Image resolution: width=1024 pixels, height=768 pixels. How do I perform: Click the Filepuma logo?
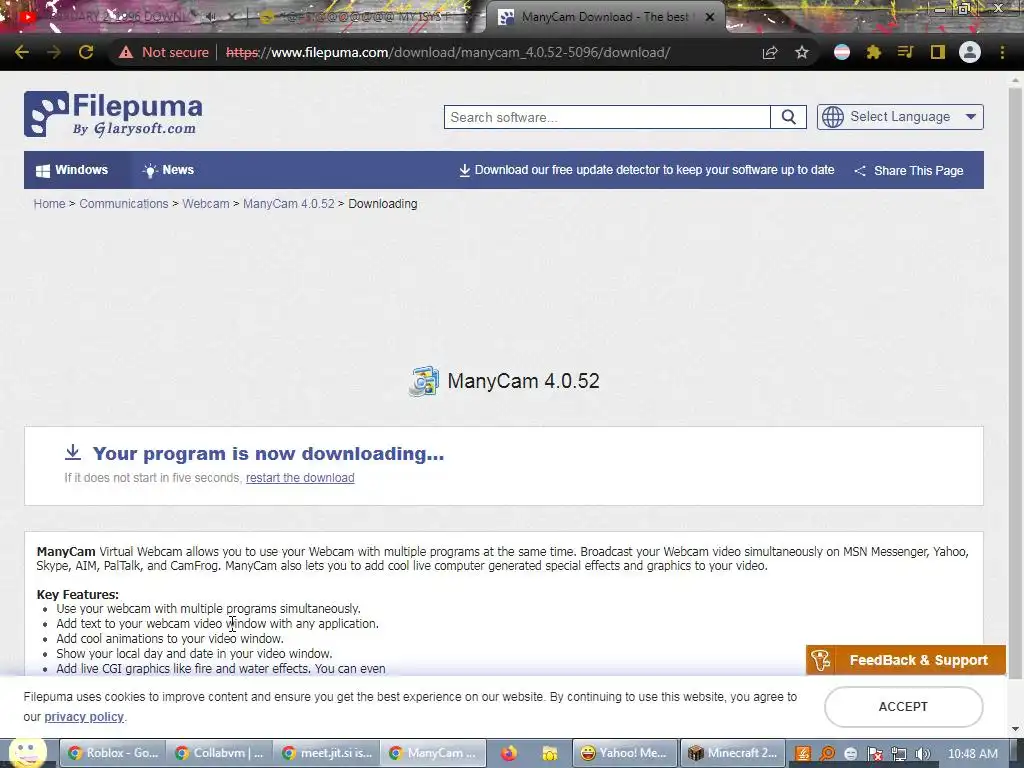[113, 114]
